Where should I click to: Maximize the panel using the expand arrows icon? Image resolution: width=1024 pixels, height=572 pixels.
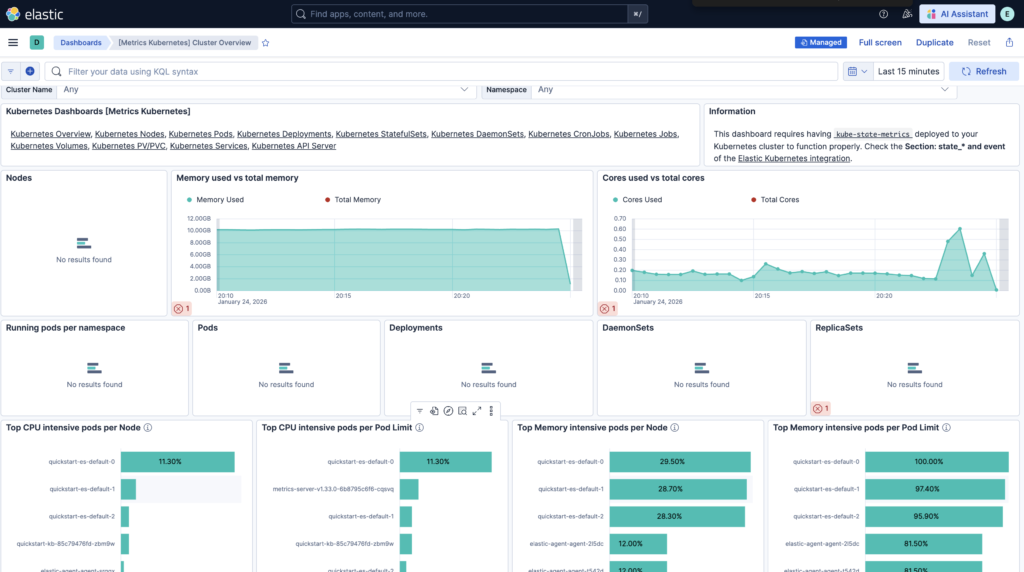pos(477,411)
